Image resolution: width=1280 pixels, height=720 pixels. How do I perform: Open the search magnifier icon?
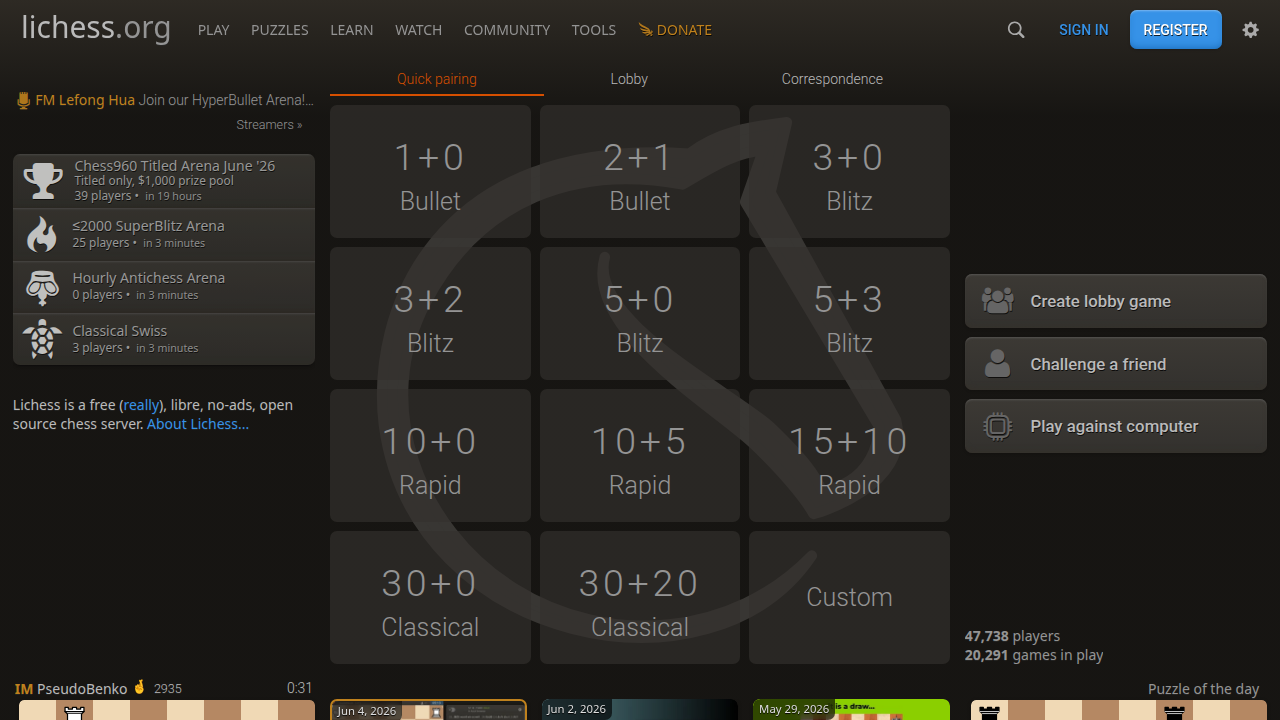(1016, 30)
